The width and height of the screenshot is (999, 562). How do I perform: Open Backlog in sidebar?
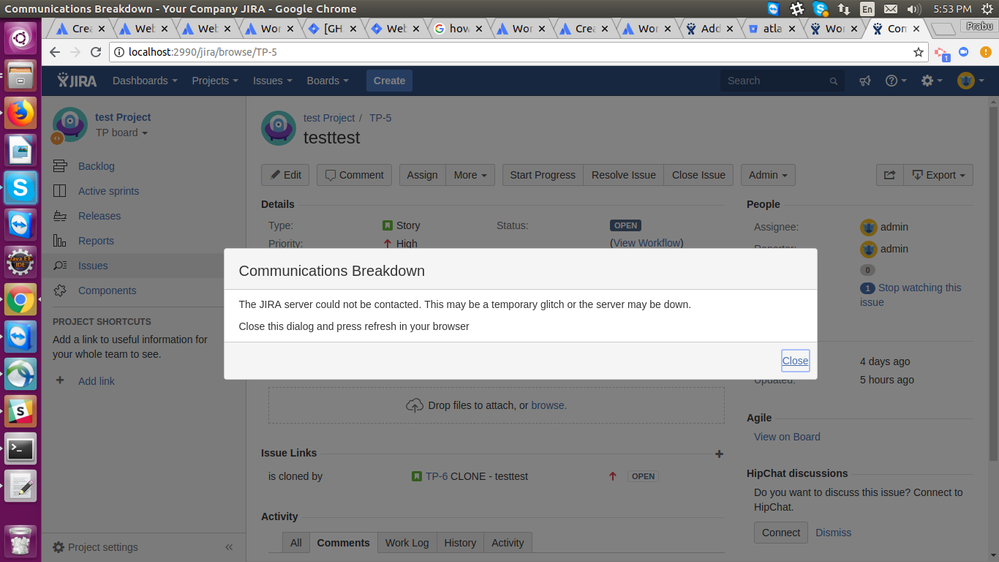pos(96,166)
